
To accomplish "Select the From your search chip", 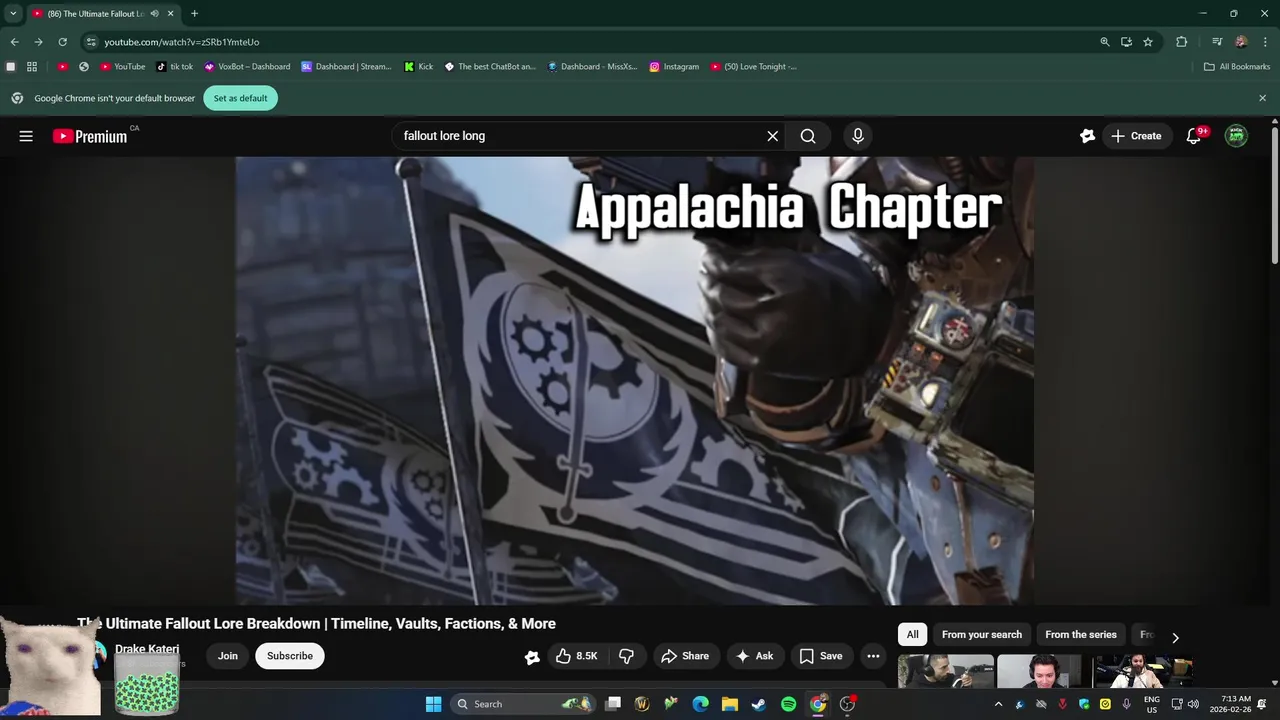I will pos(982,635).
